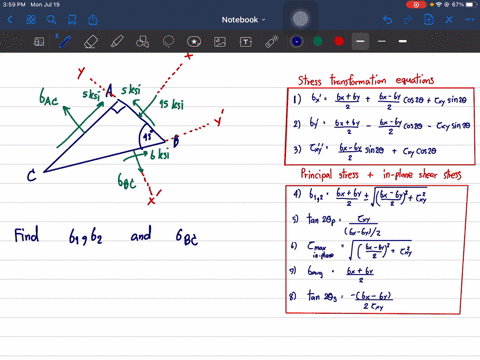
Task: Open the zoom window tool
Action: (x=39, y=42)
